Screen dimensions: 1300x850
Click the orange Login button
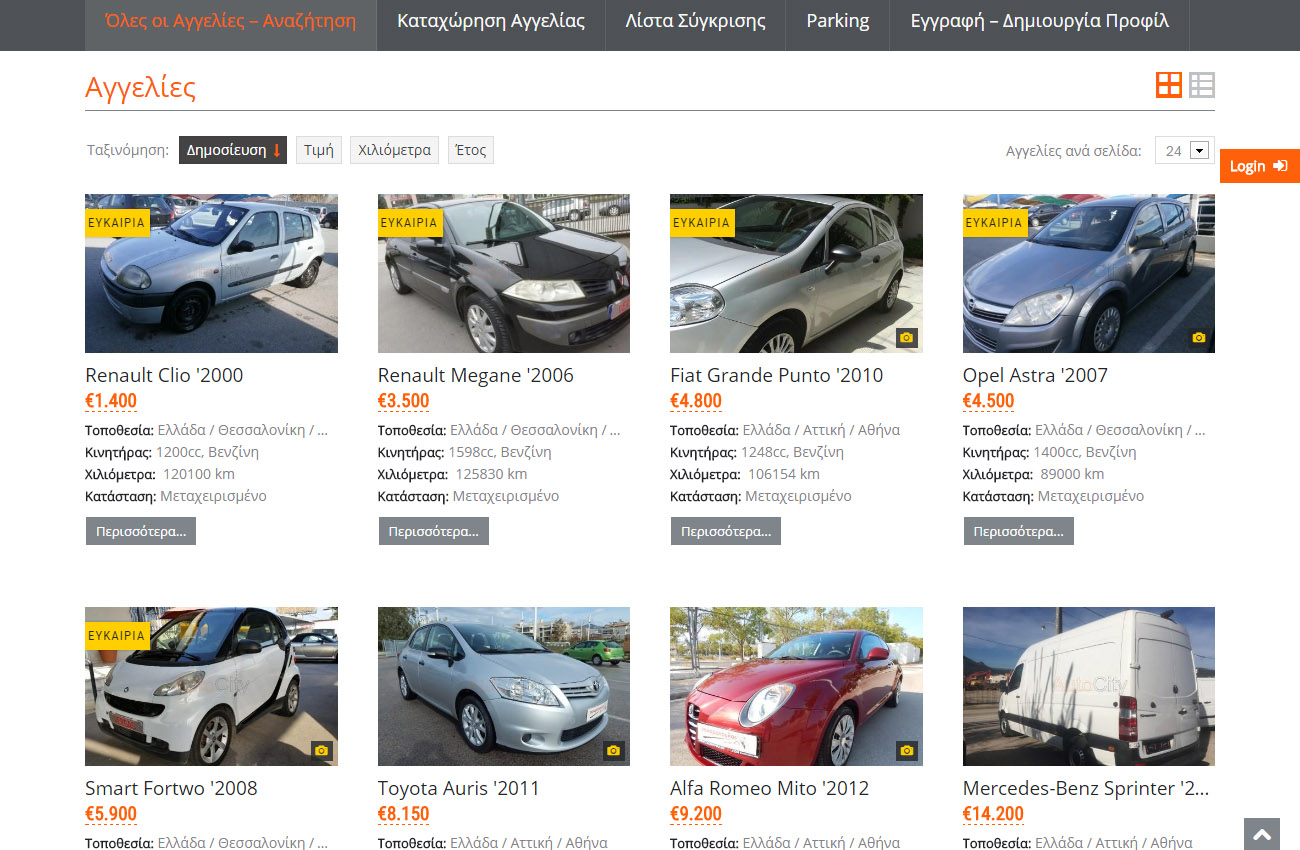(x=1259, y=166)
